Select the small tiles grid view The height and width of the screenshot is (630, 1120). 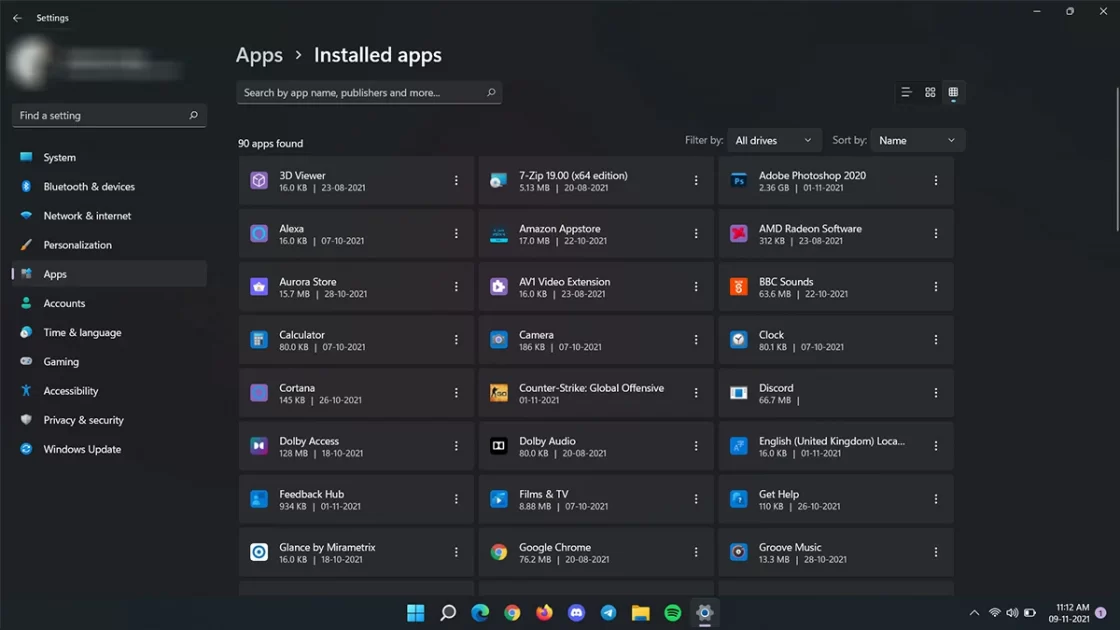(953, 92)
